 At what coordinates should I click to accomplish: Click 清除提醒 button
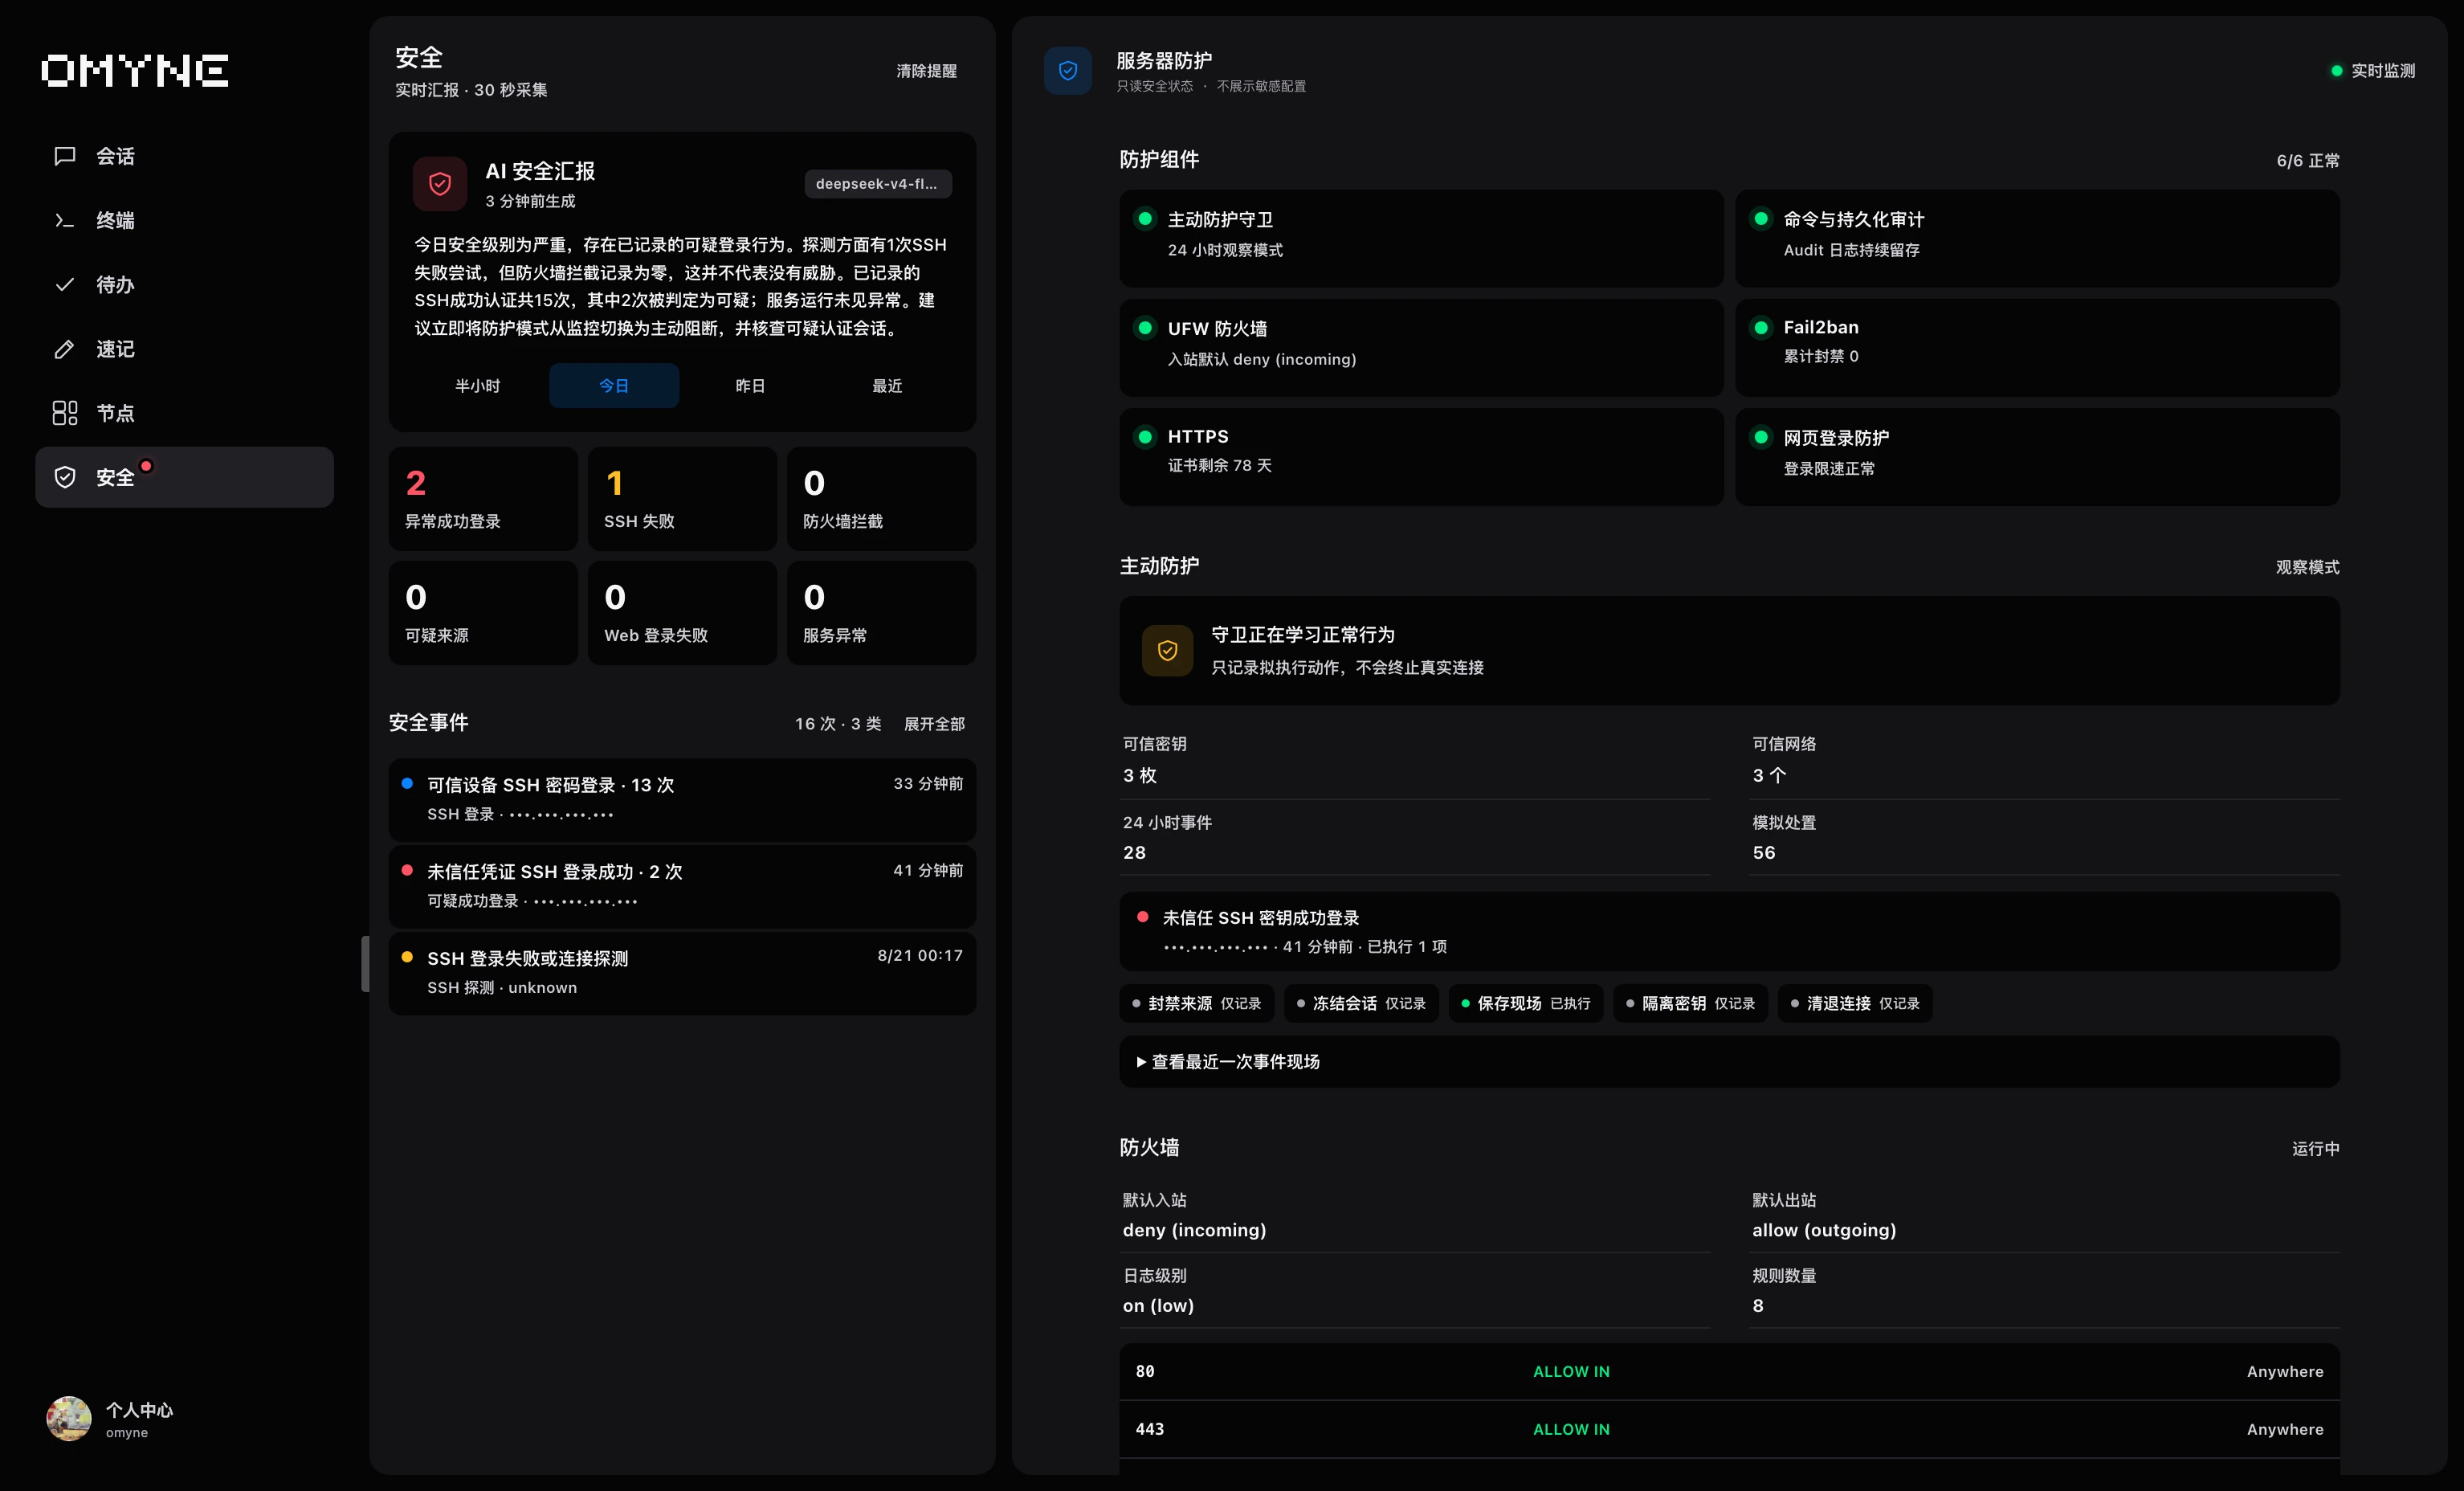pos(926,71)
